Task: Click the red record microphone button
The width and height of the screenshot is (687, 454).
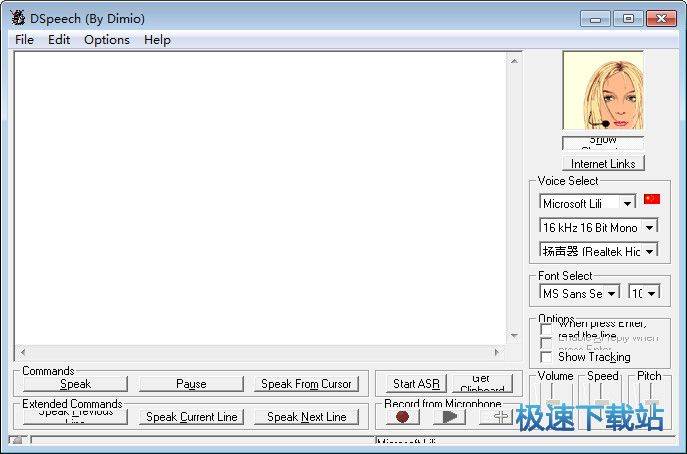Action: (402, 417)
